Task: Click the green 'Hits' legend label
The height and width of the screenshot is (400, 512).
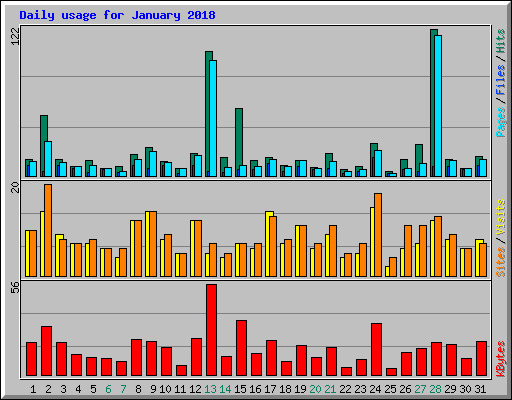Action: point(501,41)
